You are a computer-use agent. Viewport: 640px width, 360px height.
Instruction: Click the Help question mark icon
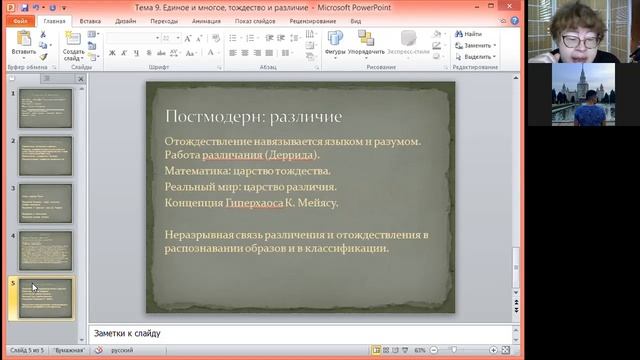(x=515, y=20)
